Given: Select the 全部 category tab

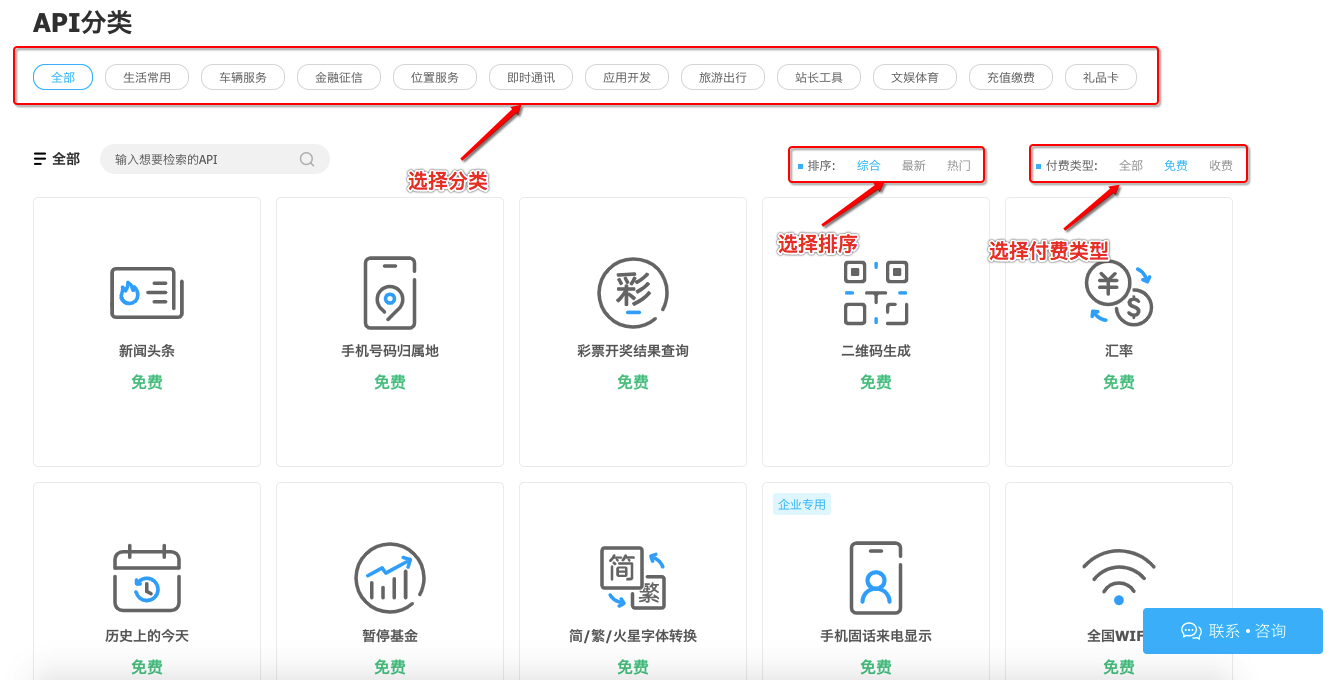Looking at the screenshot, I should tap(63, 77).
